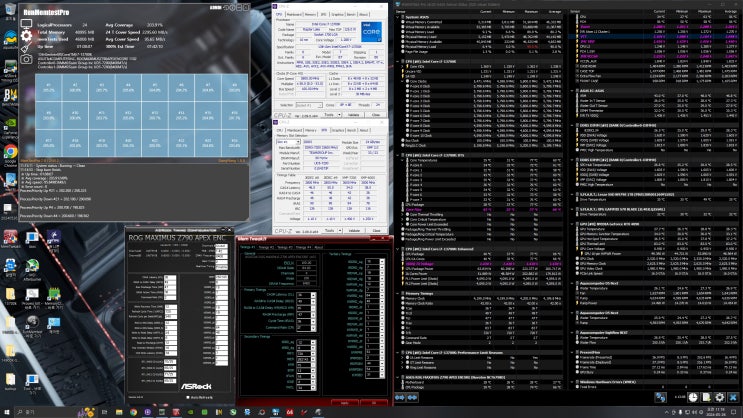Switch to Bench tab in upper CPU-Z window
743x418 pixels.
(351, 14)
